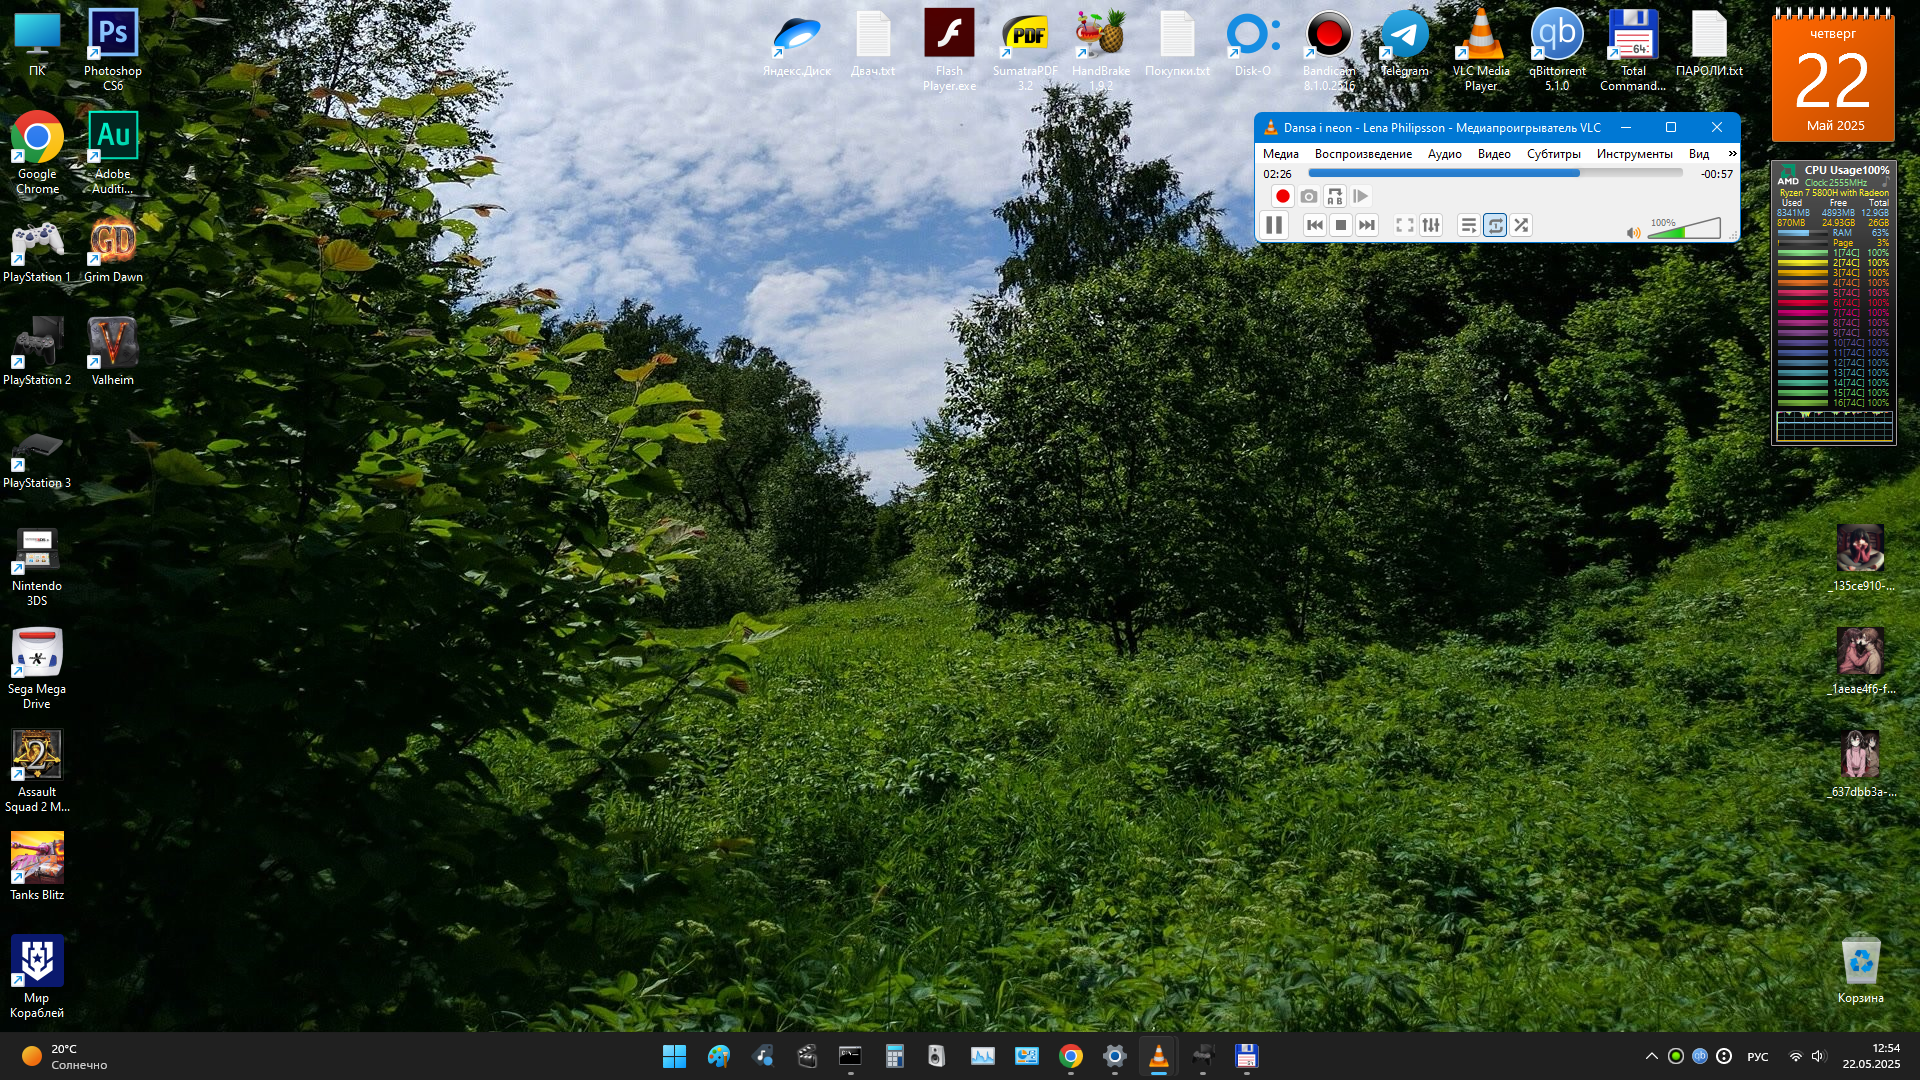Toggle random shuffle playback
Screen dimensions: 1920x1080
coord(1521,226)
